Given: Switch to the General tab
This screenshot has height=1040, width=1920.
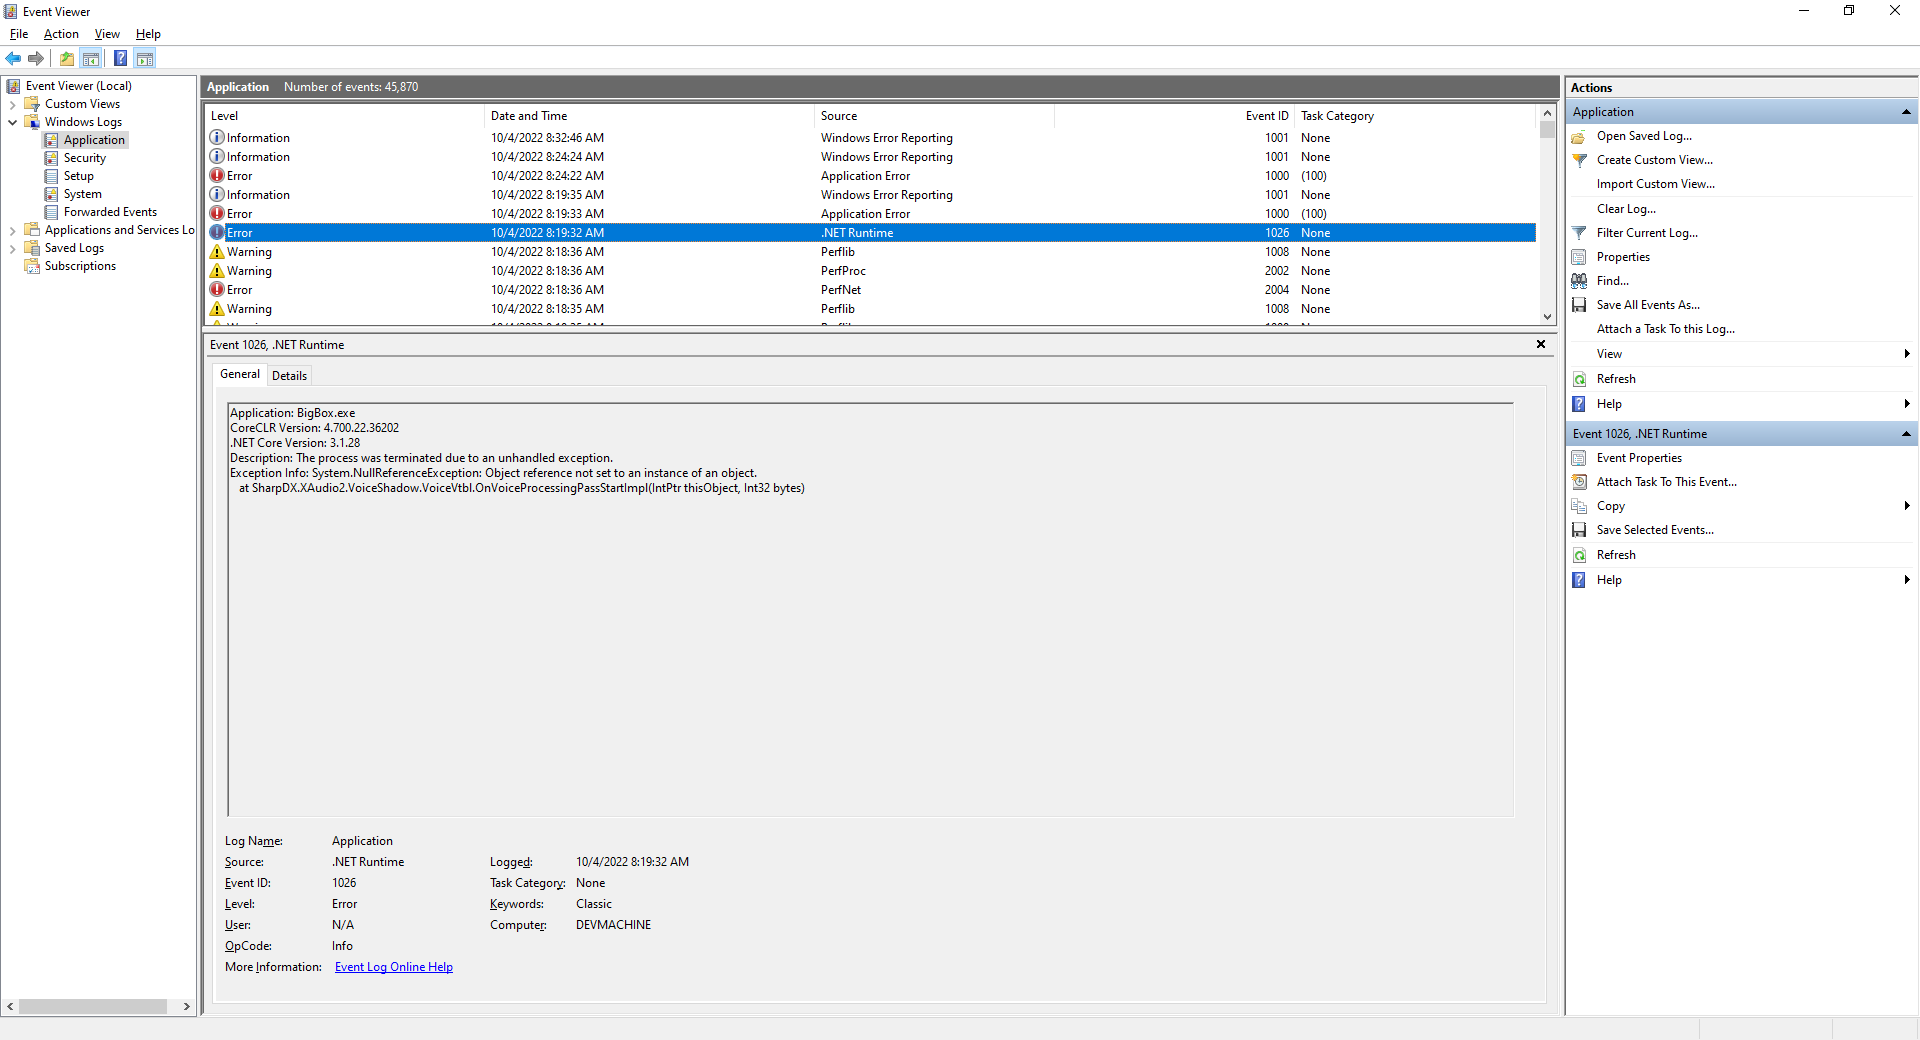Looking at the screenshot, I should [x=240, y=374].
